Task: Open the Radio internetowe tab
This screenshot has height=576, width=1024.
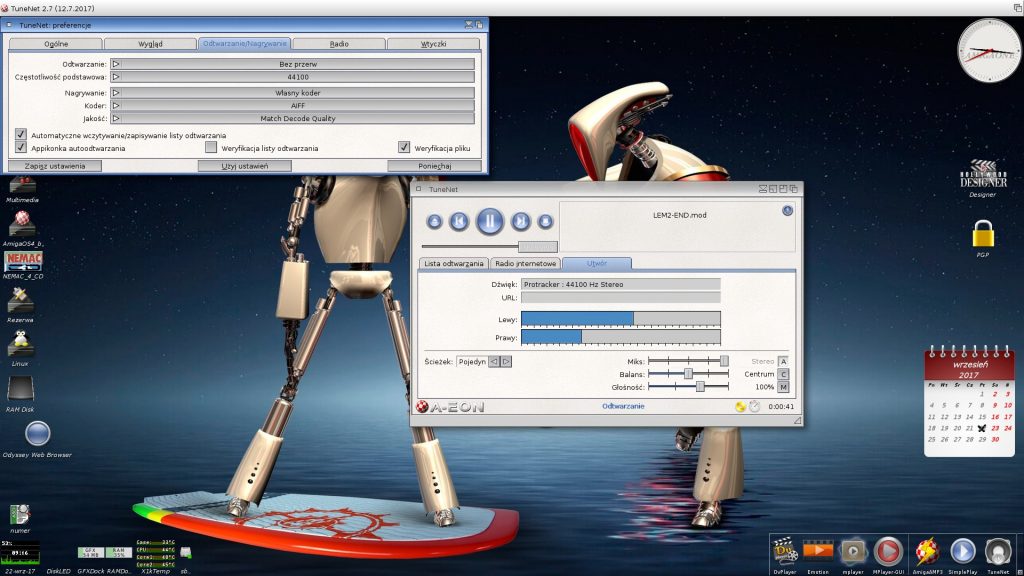Action: click(x=525, y=263)
